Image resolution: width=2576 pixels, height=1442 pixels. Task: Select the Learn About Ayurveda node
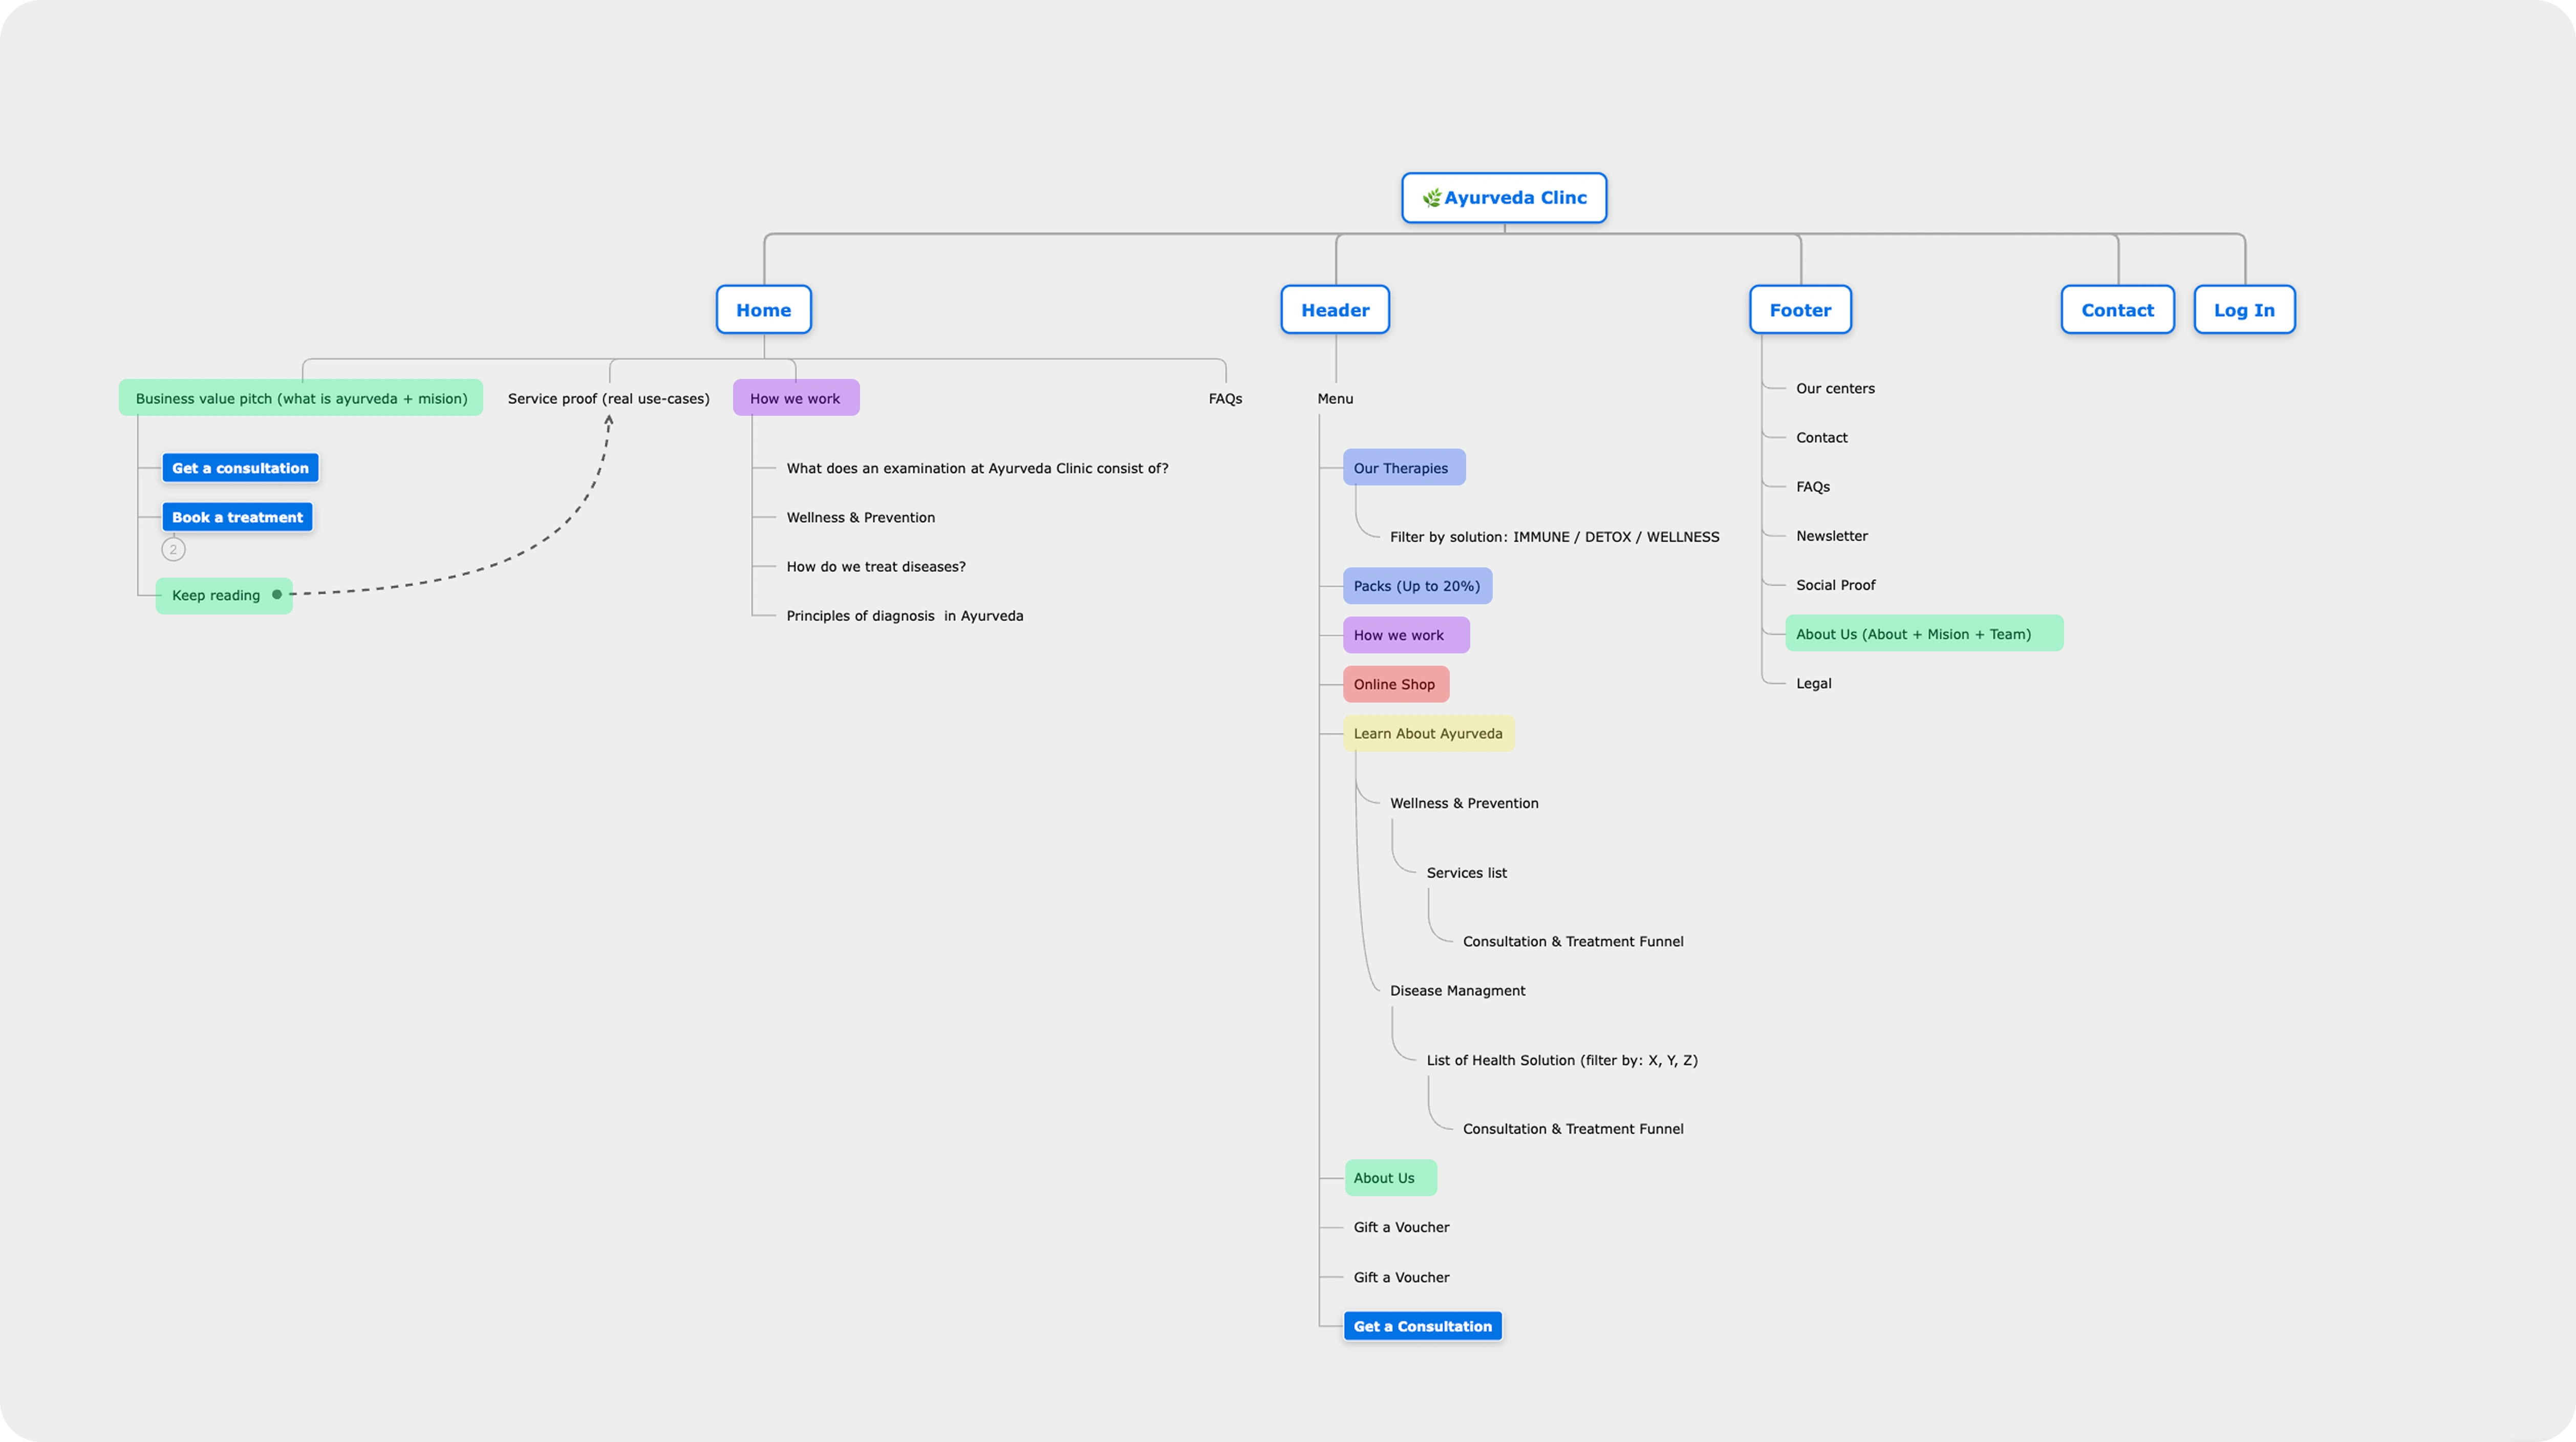pyautogui.click(x=1427, y=733)
